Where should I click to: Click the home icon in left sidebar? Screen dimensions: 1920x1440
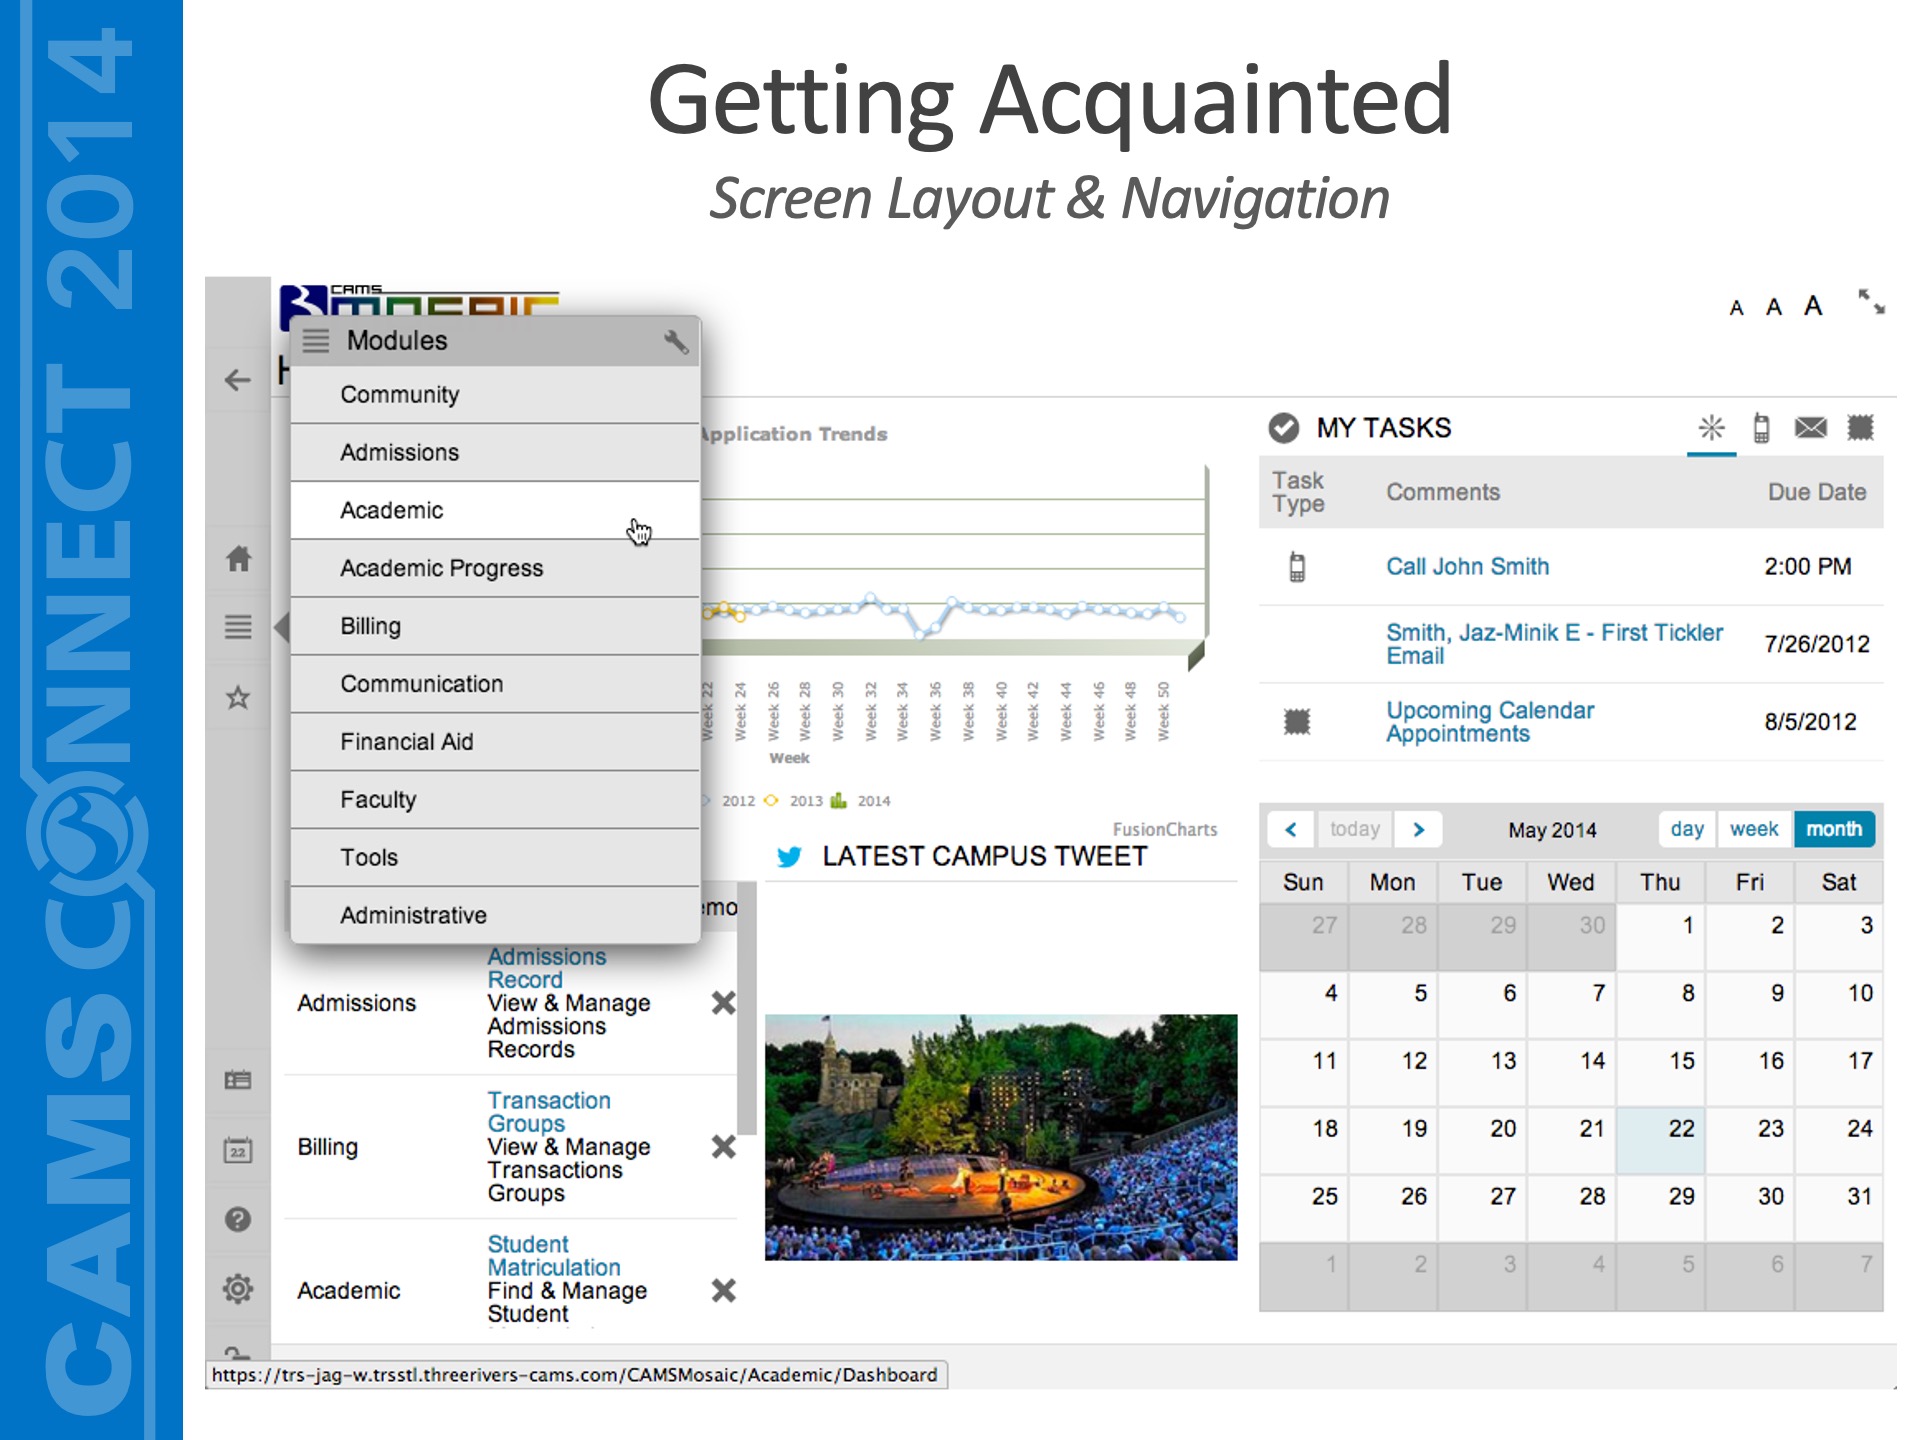click(238, 558)
